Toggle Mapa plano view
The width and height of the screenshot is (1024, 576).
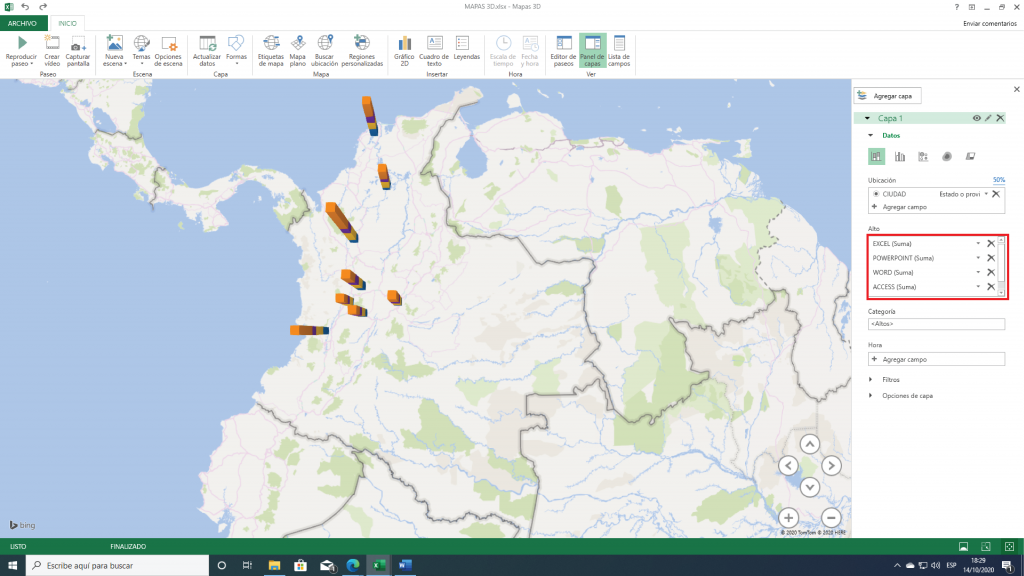[298, 51]
